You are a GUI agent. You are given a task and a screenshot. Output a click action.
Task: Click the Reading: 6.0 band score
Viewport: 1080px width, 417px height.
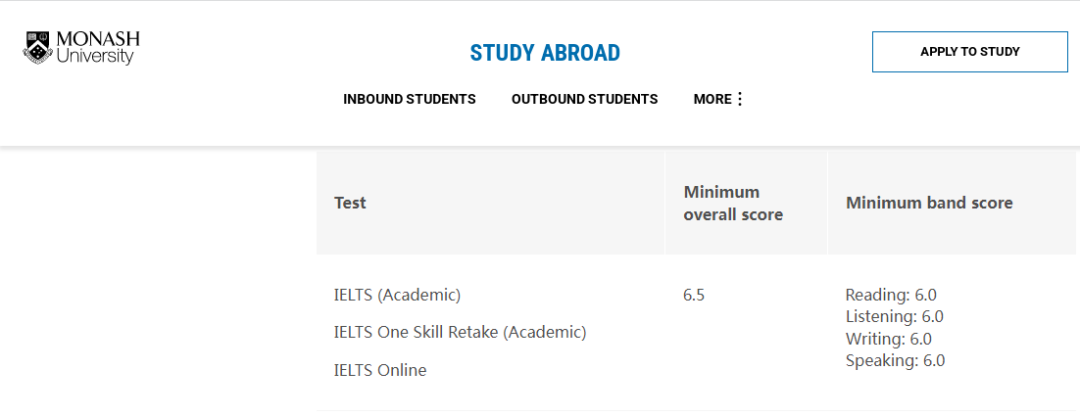pyautogui.click(x=890, y=295)
